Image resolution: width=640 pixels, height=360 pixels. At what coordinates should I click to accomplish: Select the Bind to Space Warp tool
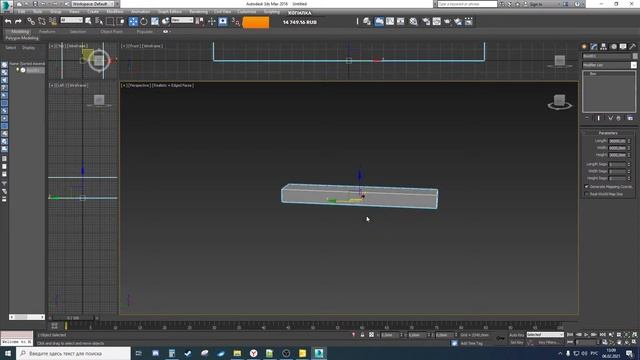[53, 22]
